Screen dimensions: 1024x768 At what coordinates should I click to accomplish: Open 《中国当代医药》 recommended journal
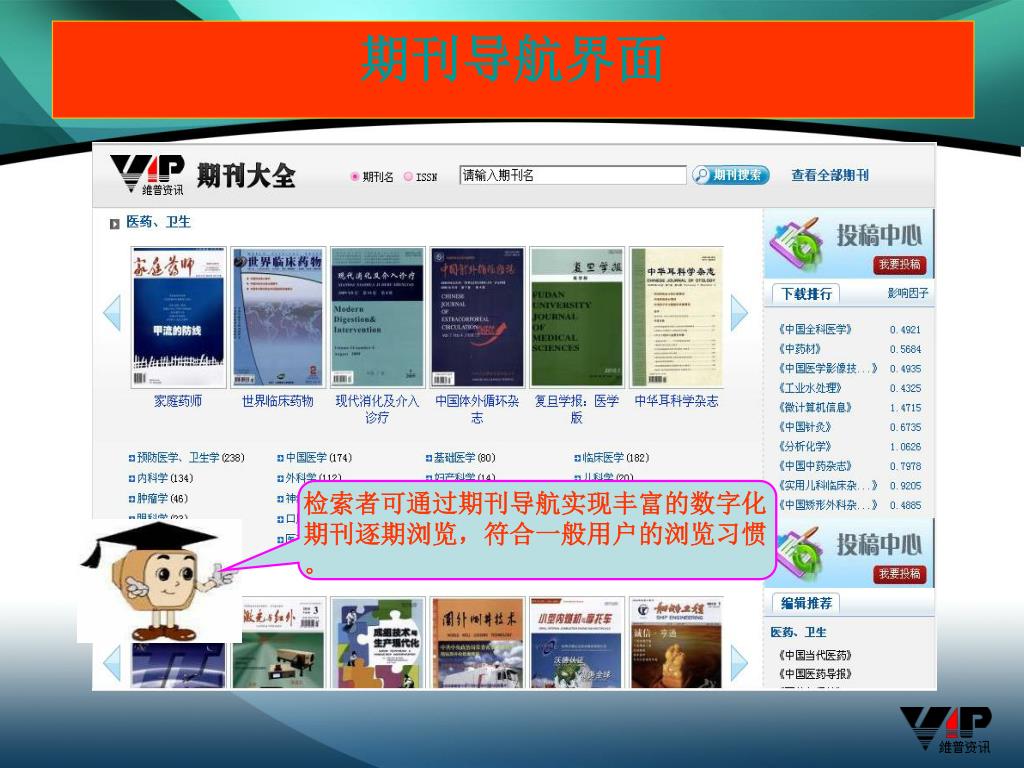coord(815,655)
